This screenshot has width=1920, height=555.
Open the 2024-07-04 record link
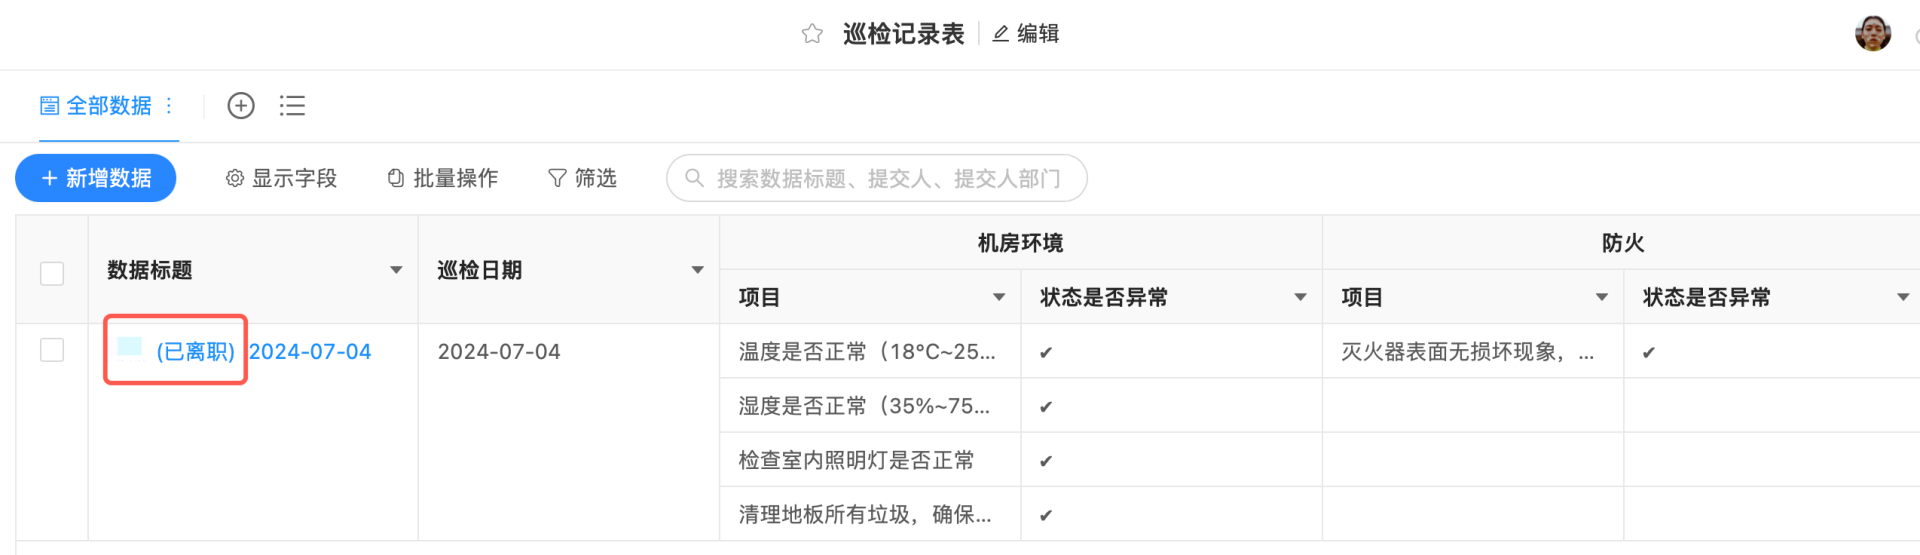tap(310, 352)
